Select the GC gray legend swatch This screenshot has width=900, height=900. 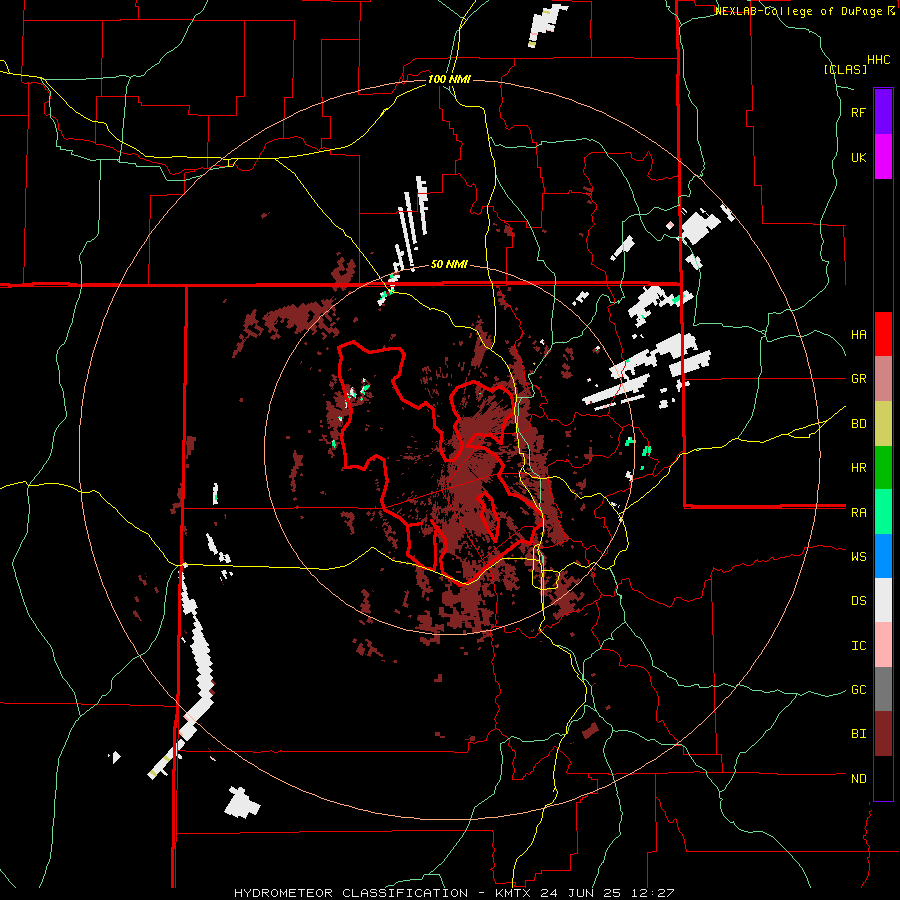point(883,689)
